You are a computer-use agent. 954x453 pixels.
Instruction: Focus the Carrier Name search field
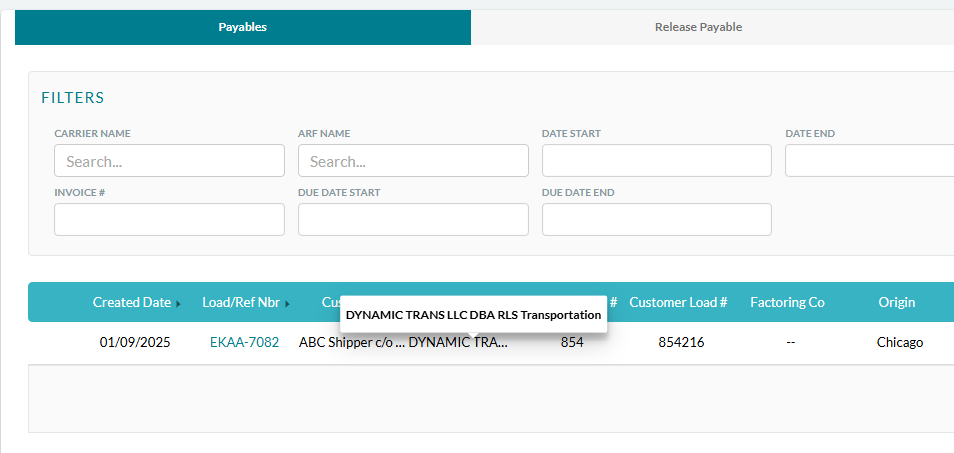[x=169, y=161]
